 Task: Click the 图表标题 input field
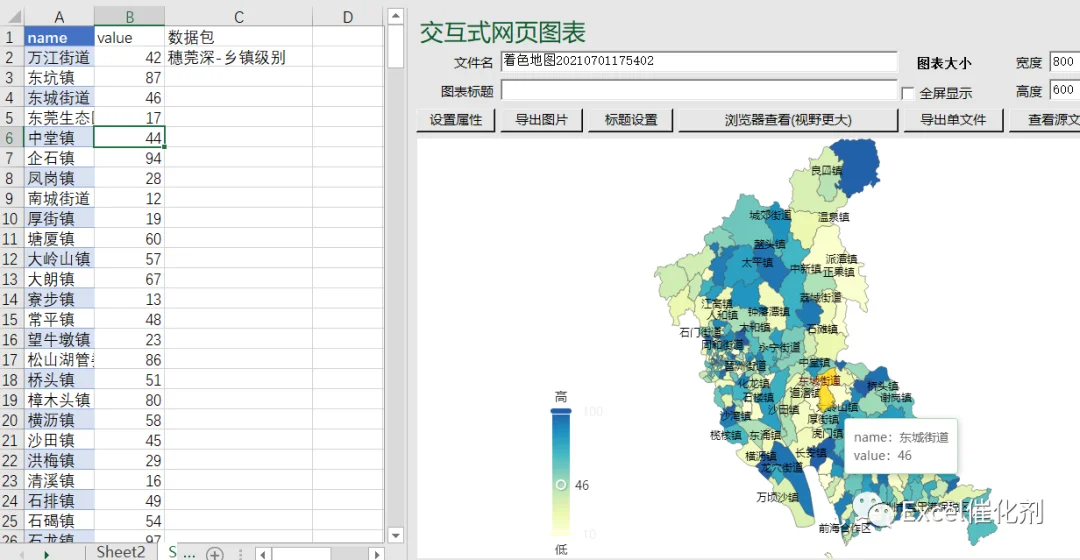point(699,90)
